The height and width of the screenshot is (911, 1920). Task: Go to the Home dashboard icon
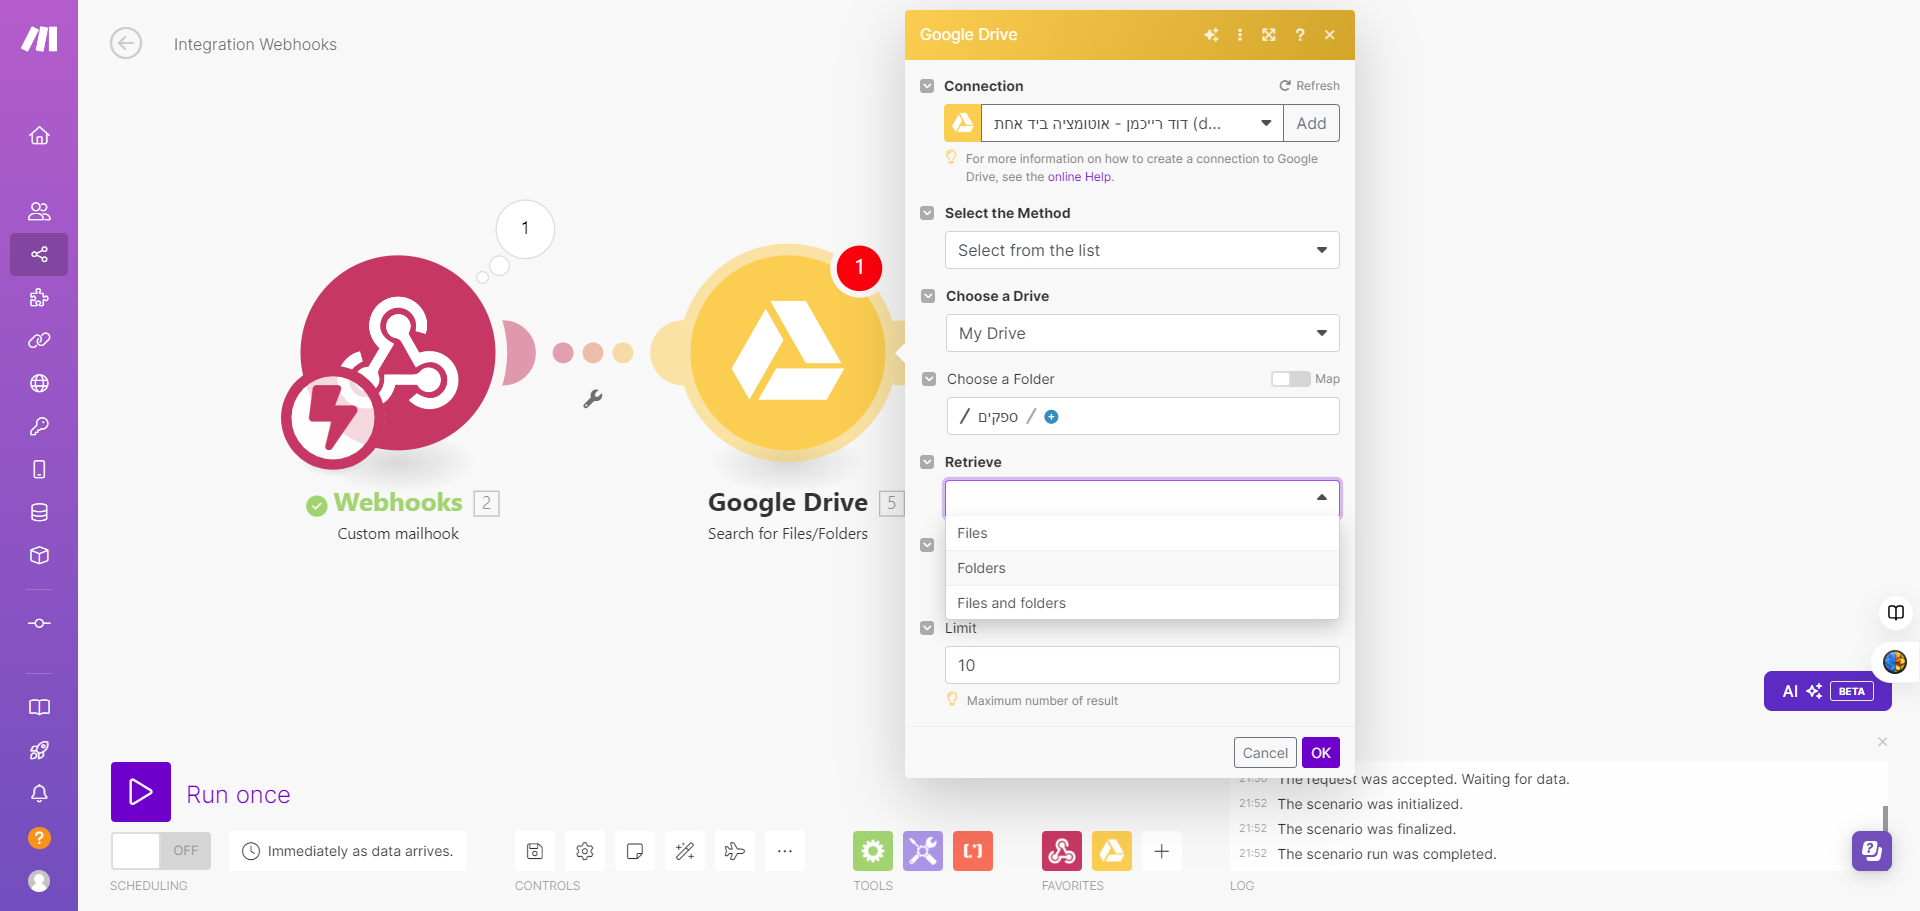coord(39,135)
